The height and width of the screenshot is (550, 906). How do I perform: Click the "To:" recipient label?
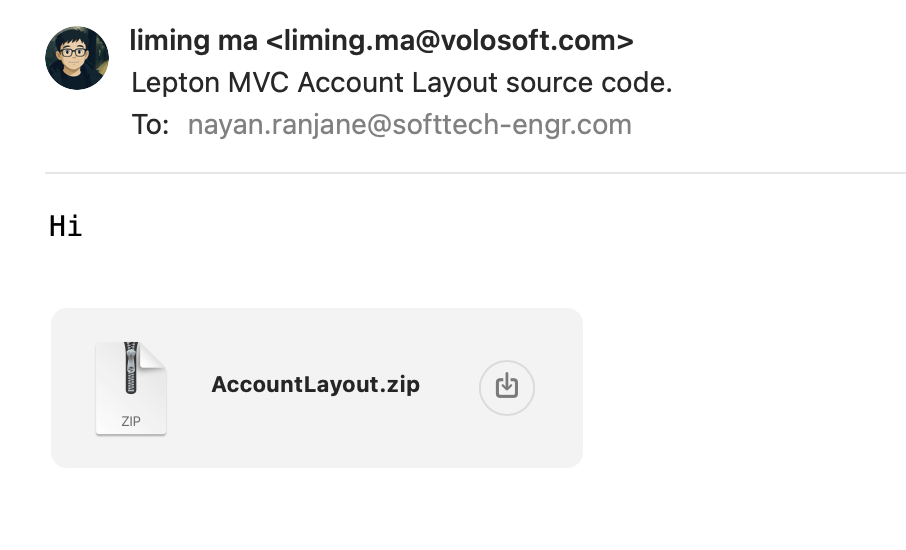click(x=150, y=125)
